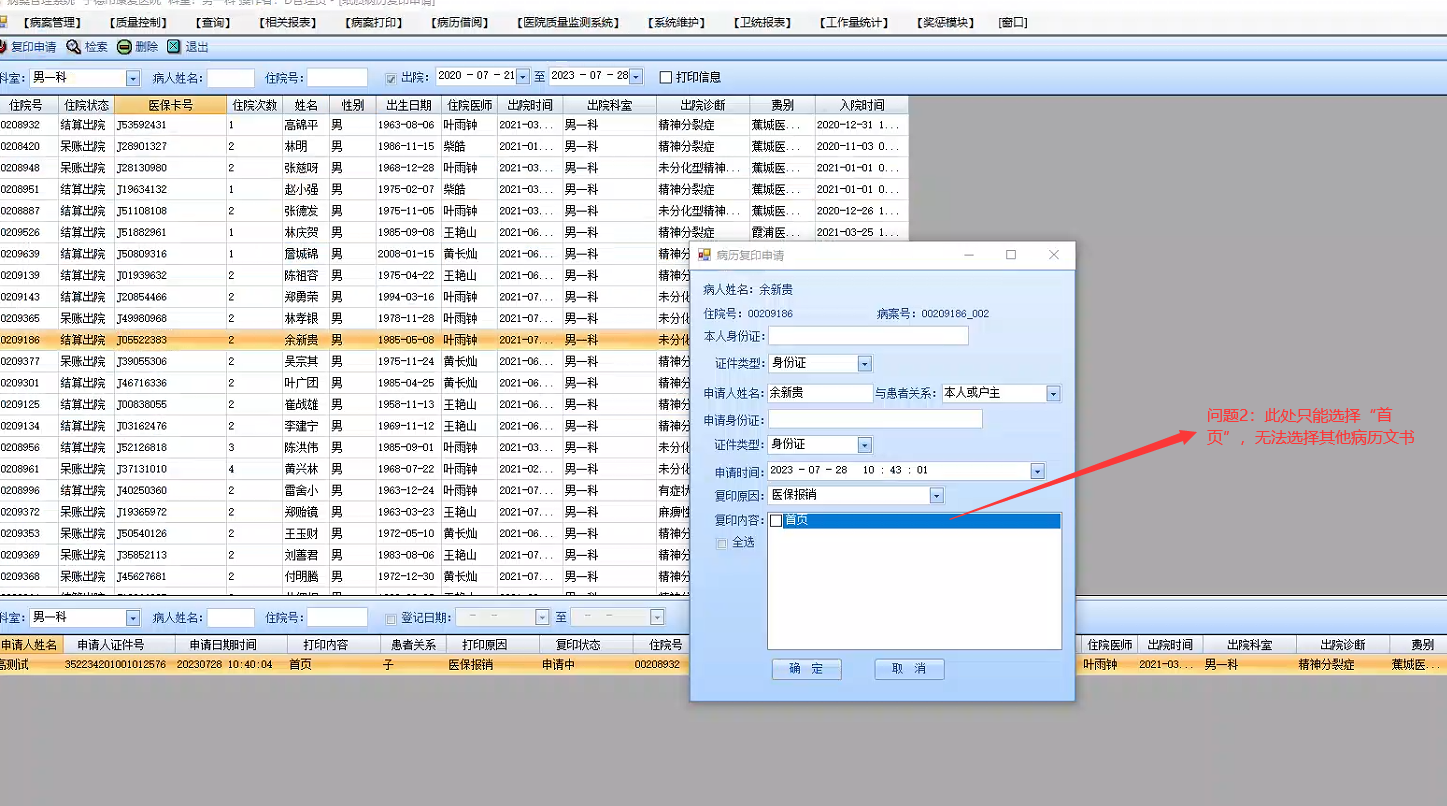Enable the 打印信息 checkbox
This screenshot has height=806, width=1447.
666,77
